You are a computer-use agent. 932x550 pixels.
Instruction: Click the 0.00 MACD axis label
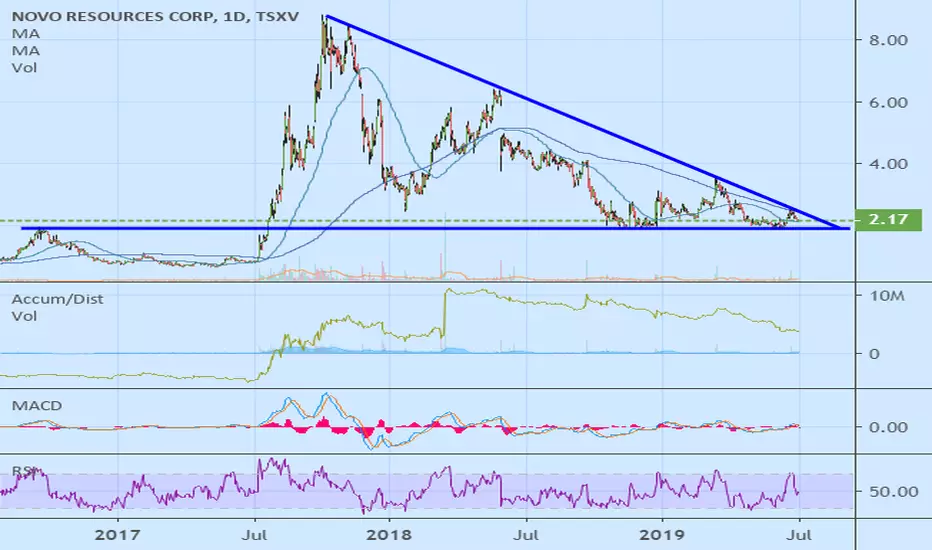click(889, 427)
